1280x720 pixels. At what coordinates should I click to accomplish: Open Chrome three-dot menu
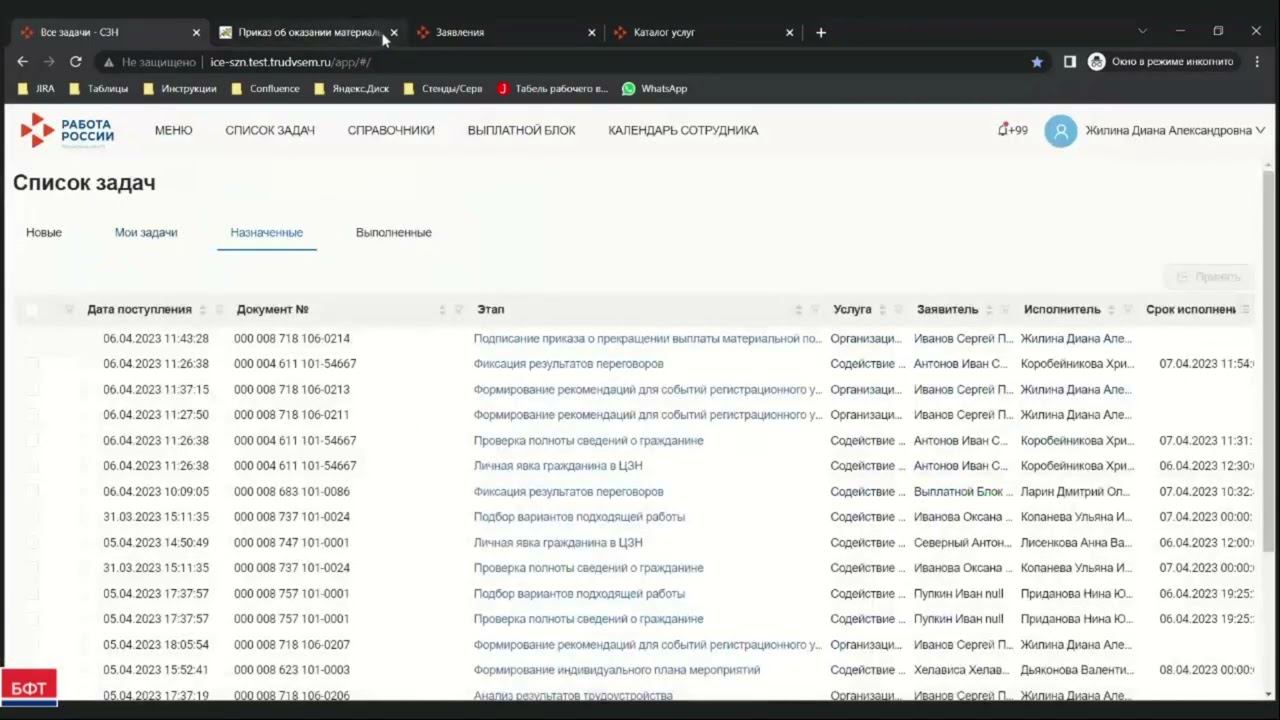(x=1257, y=62)
